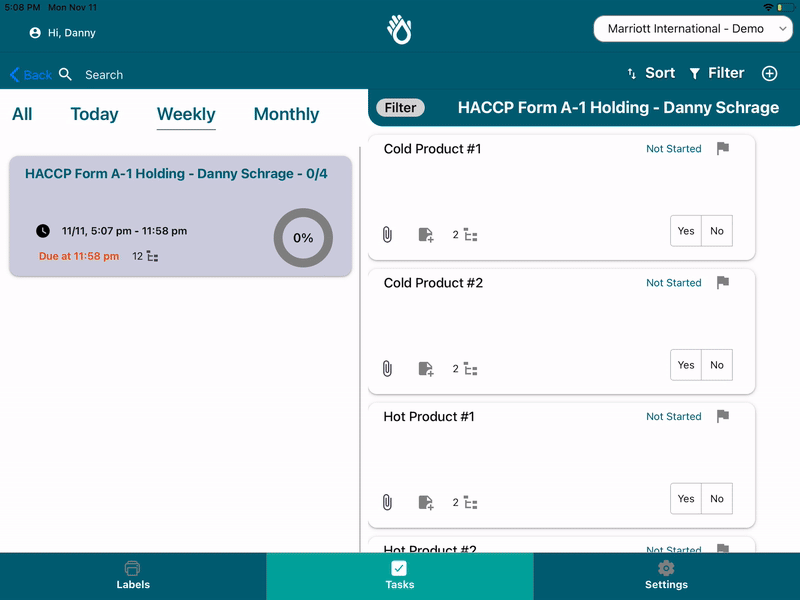Open the Filter options in toolbar
Image resolution: width=800 pixels, height=600 pixels.
(716, 73)
